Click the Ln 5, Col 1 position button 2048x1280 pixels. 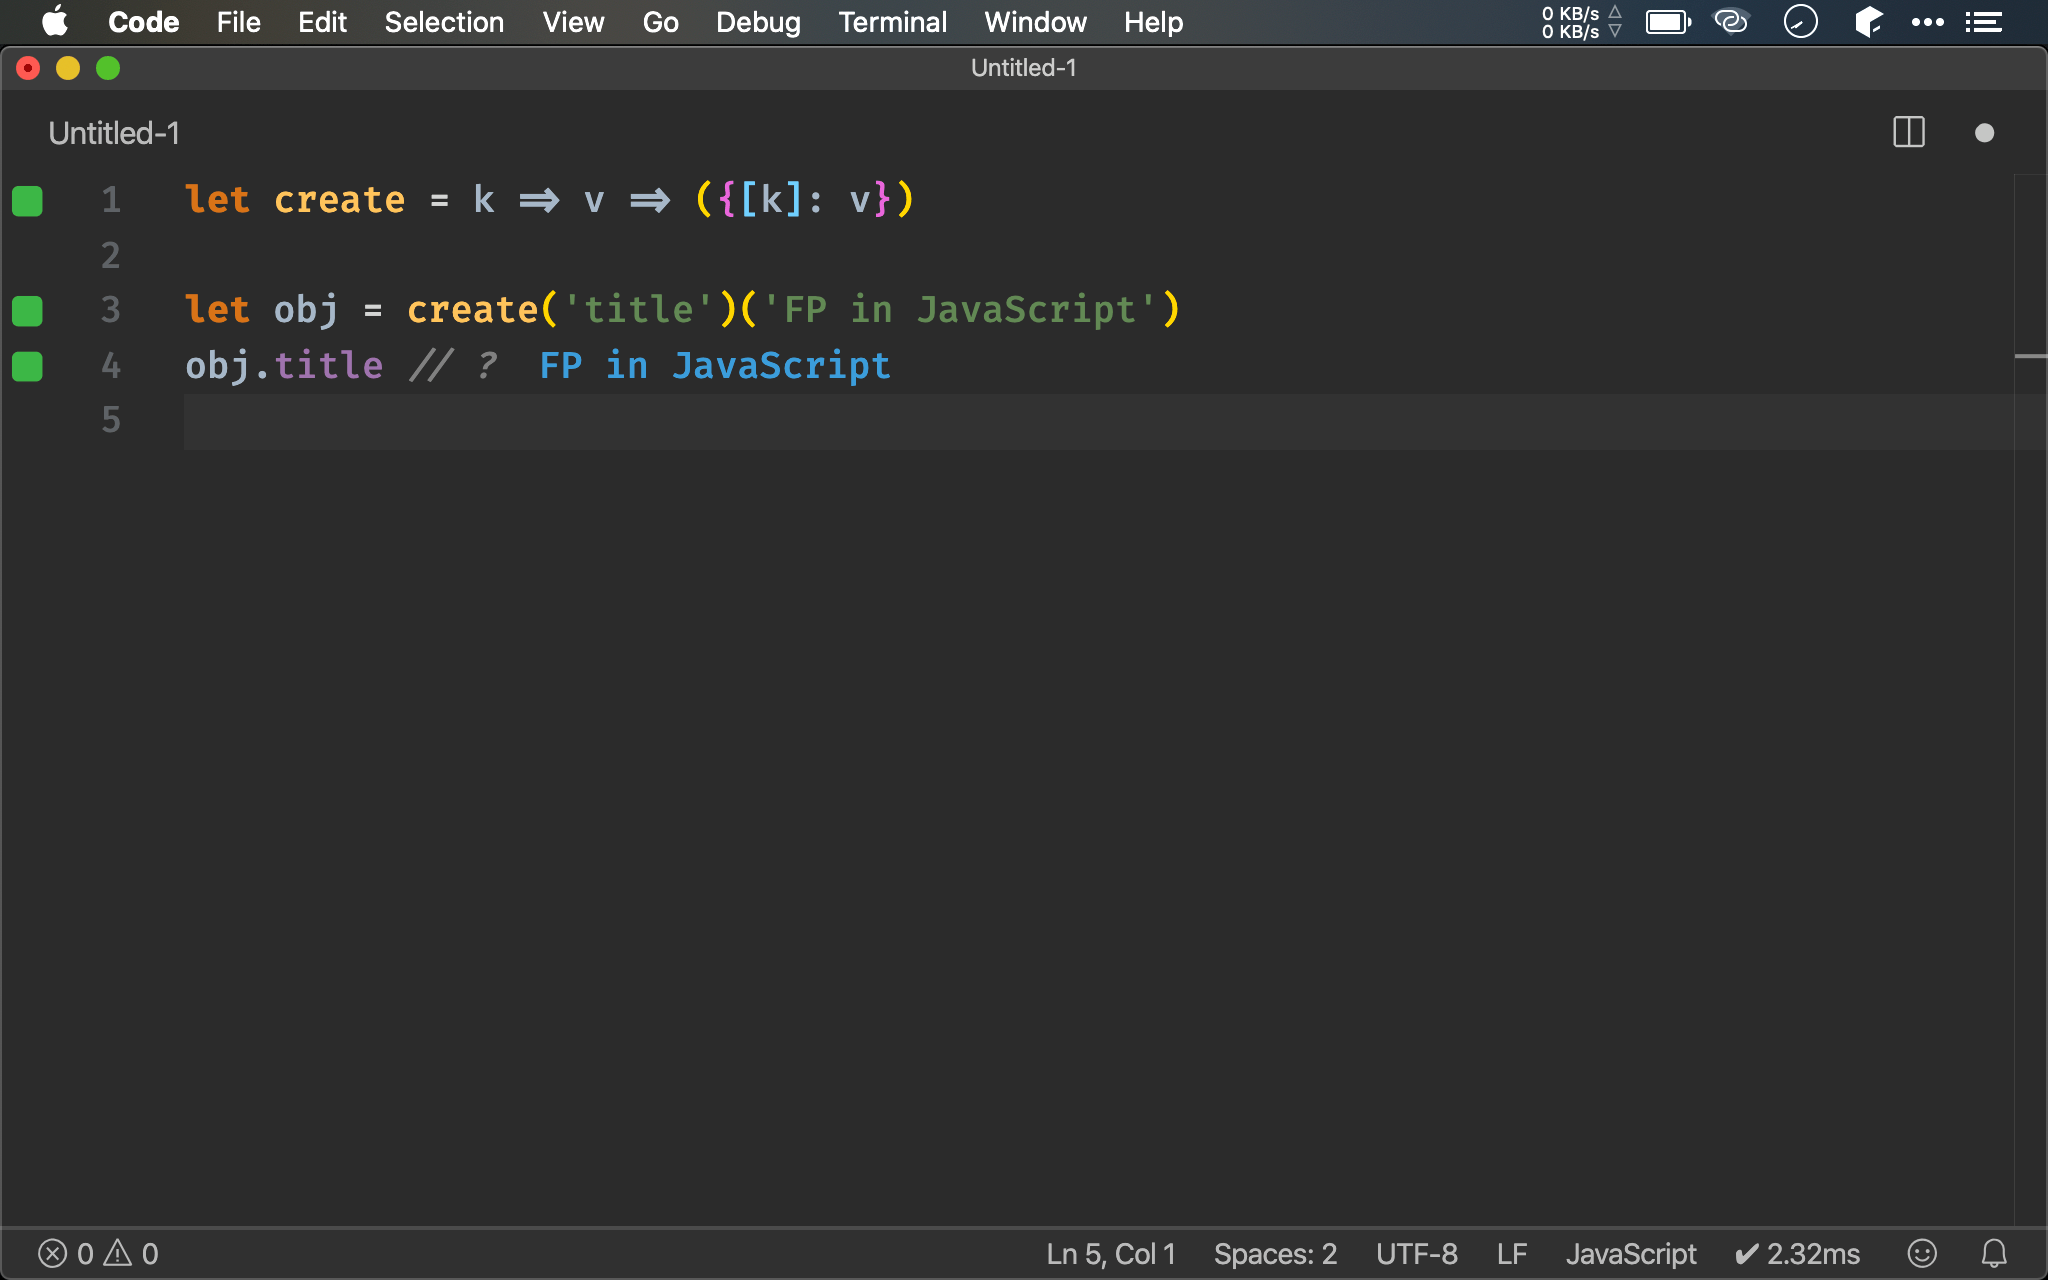click(1110, 1253)
